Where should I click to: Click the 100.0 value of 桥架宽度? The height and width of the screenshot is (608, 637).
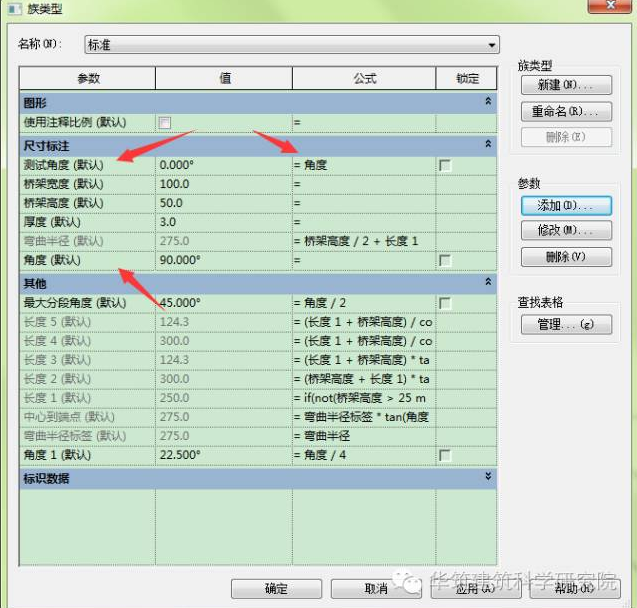click(224, 184)
